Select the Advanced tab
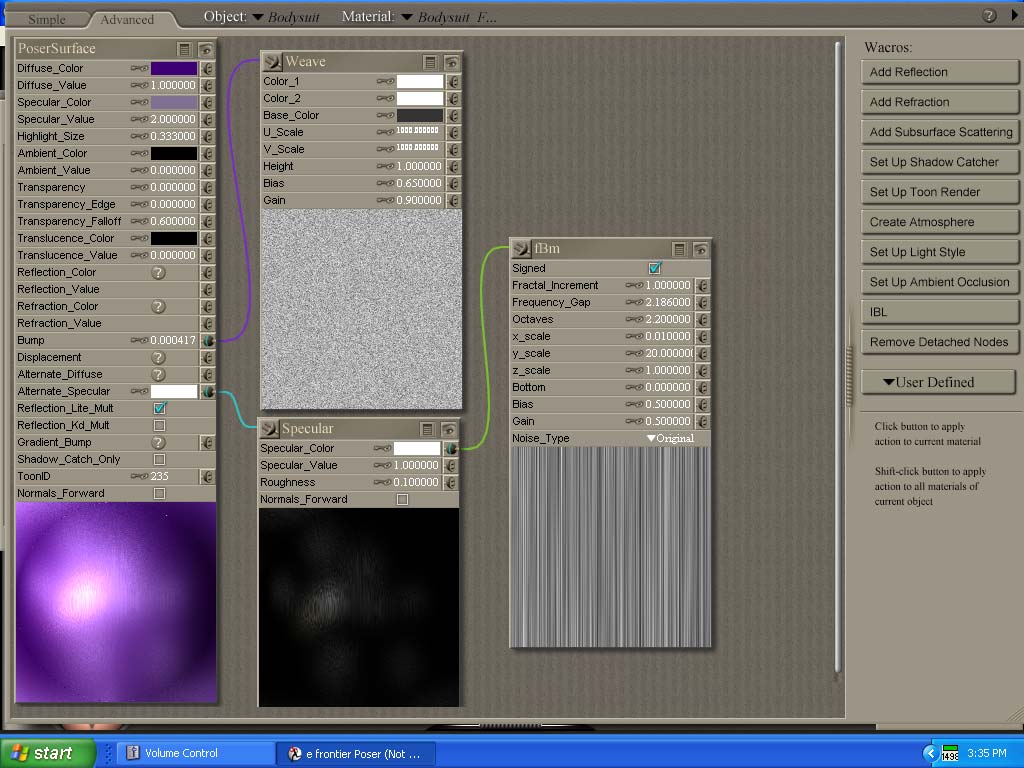Viewport: 1024px width, 768px height. (x=127, y=19)
